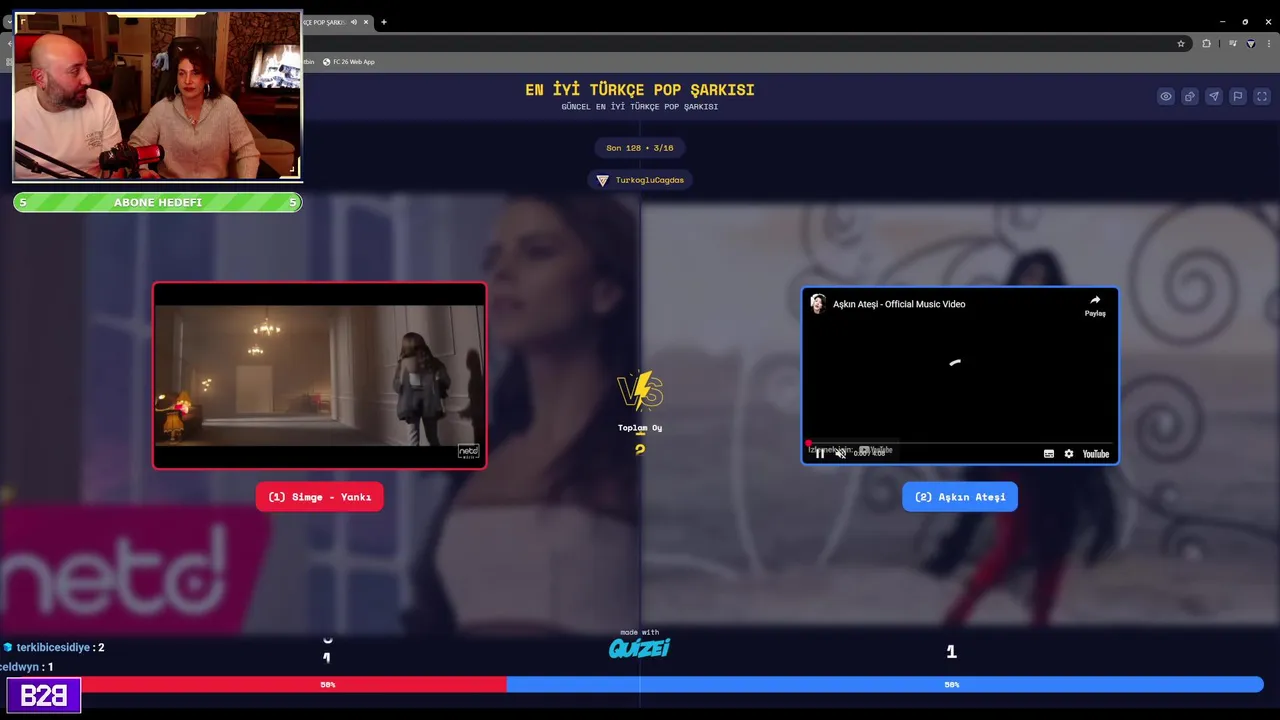The width and height of the screenshot is (1280, 720).
Task: Click the Paylaş share arrow on the video
Action: tap(1095, 305)
